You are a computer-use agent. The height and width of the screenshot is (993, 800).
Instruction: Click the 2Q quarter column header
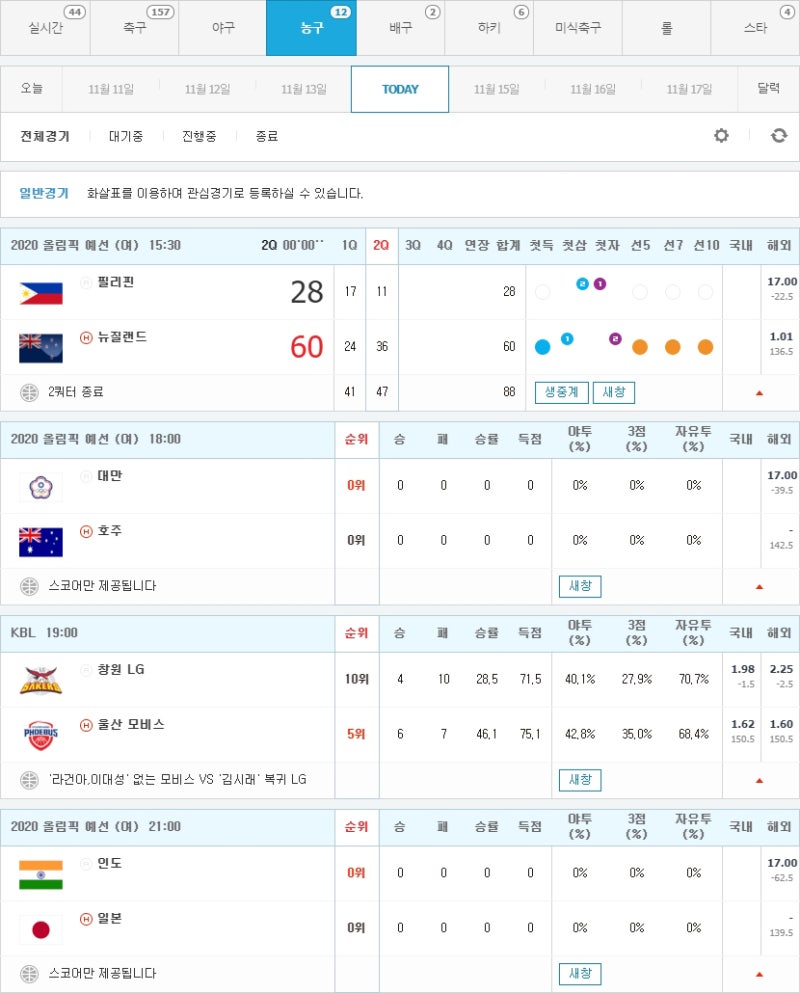pyautogui.click(x=381, y=245)
